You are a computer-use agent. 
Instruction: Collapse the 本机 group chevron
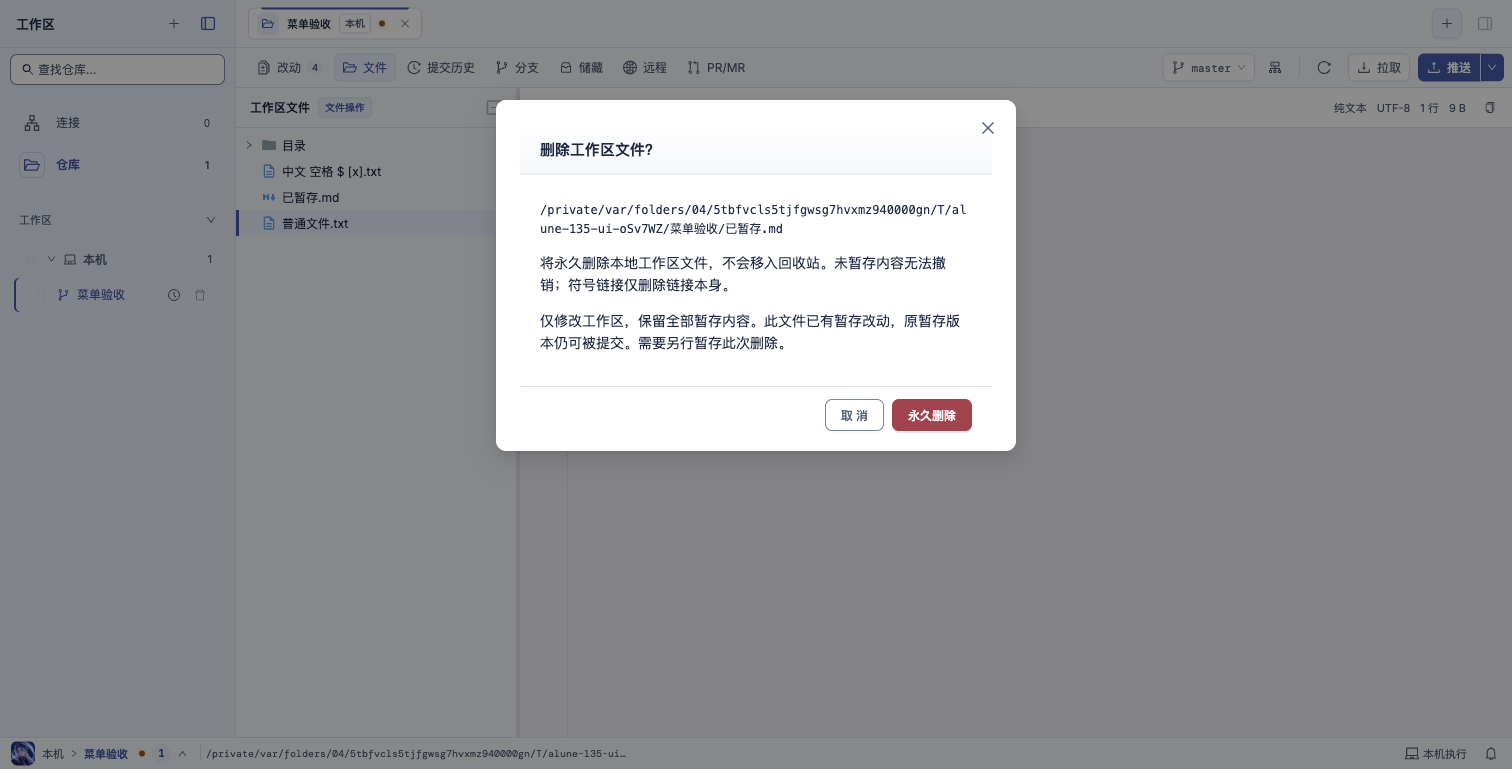(x=51, y=259)
